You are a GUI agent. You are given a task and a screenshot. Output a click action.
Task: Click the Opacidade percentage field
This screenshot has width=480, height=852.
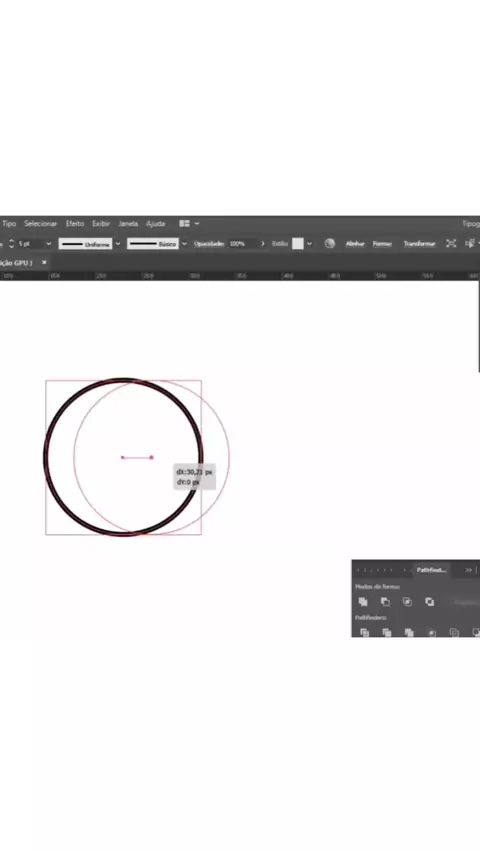[x=242, y=244]
